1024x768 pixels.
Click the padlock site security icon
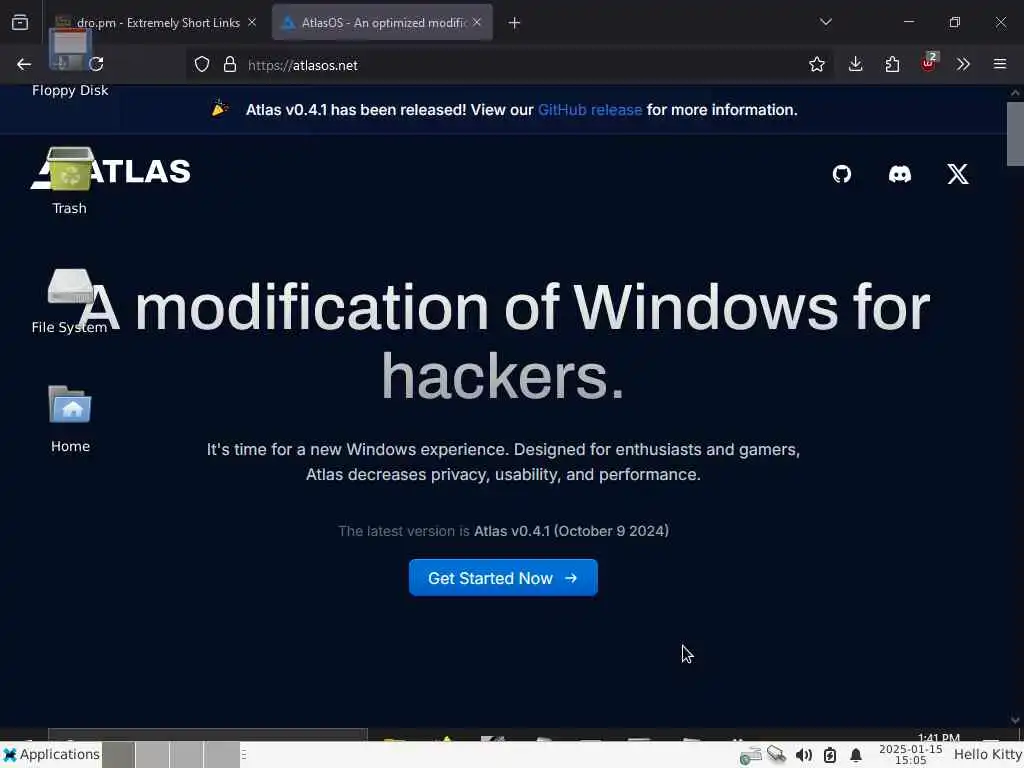[x=229, y=64]
